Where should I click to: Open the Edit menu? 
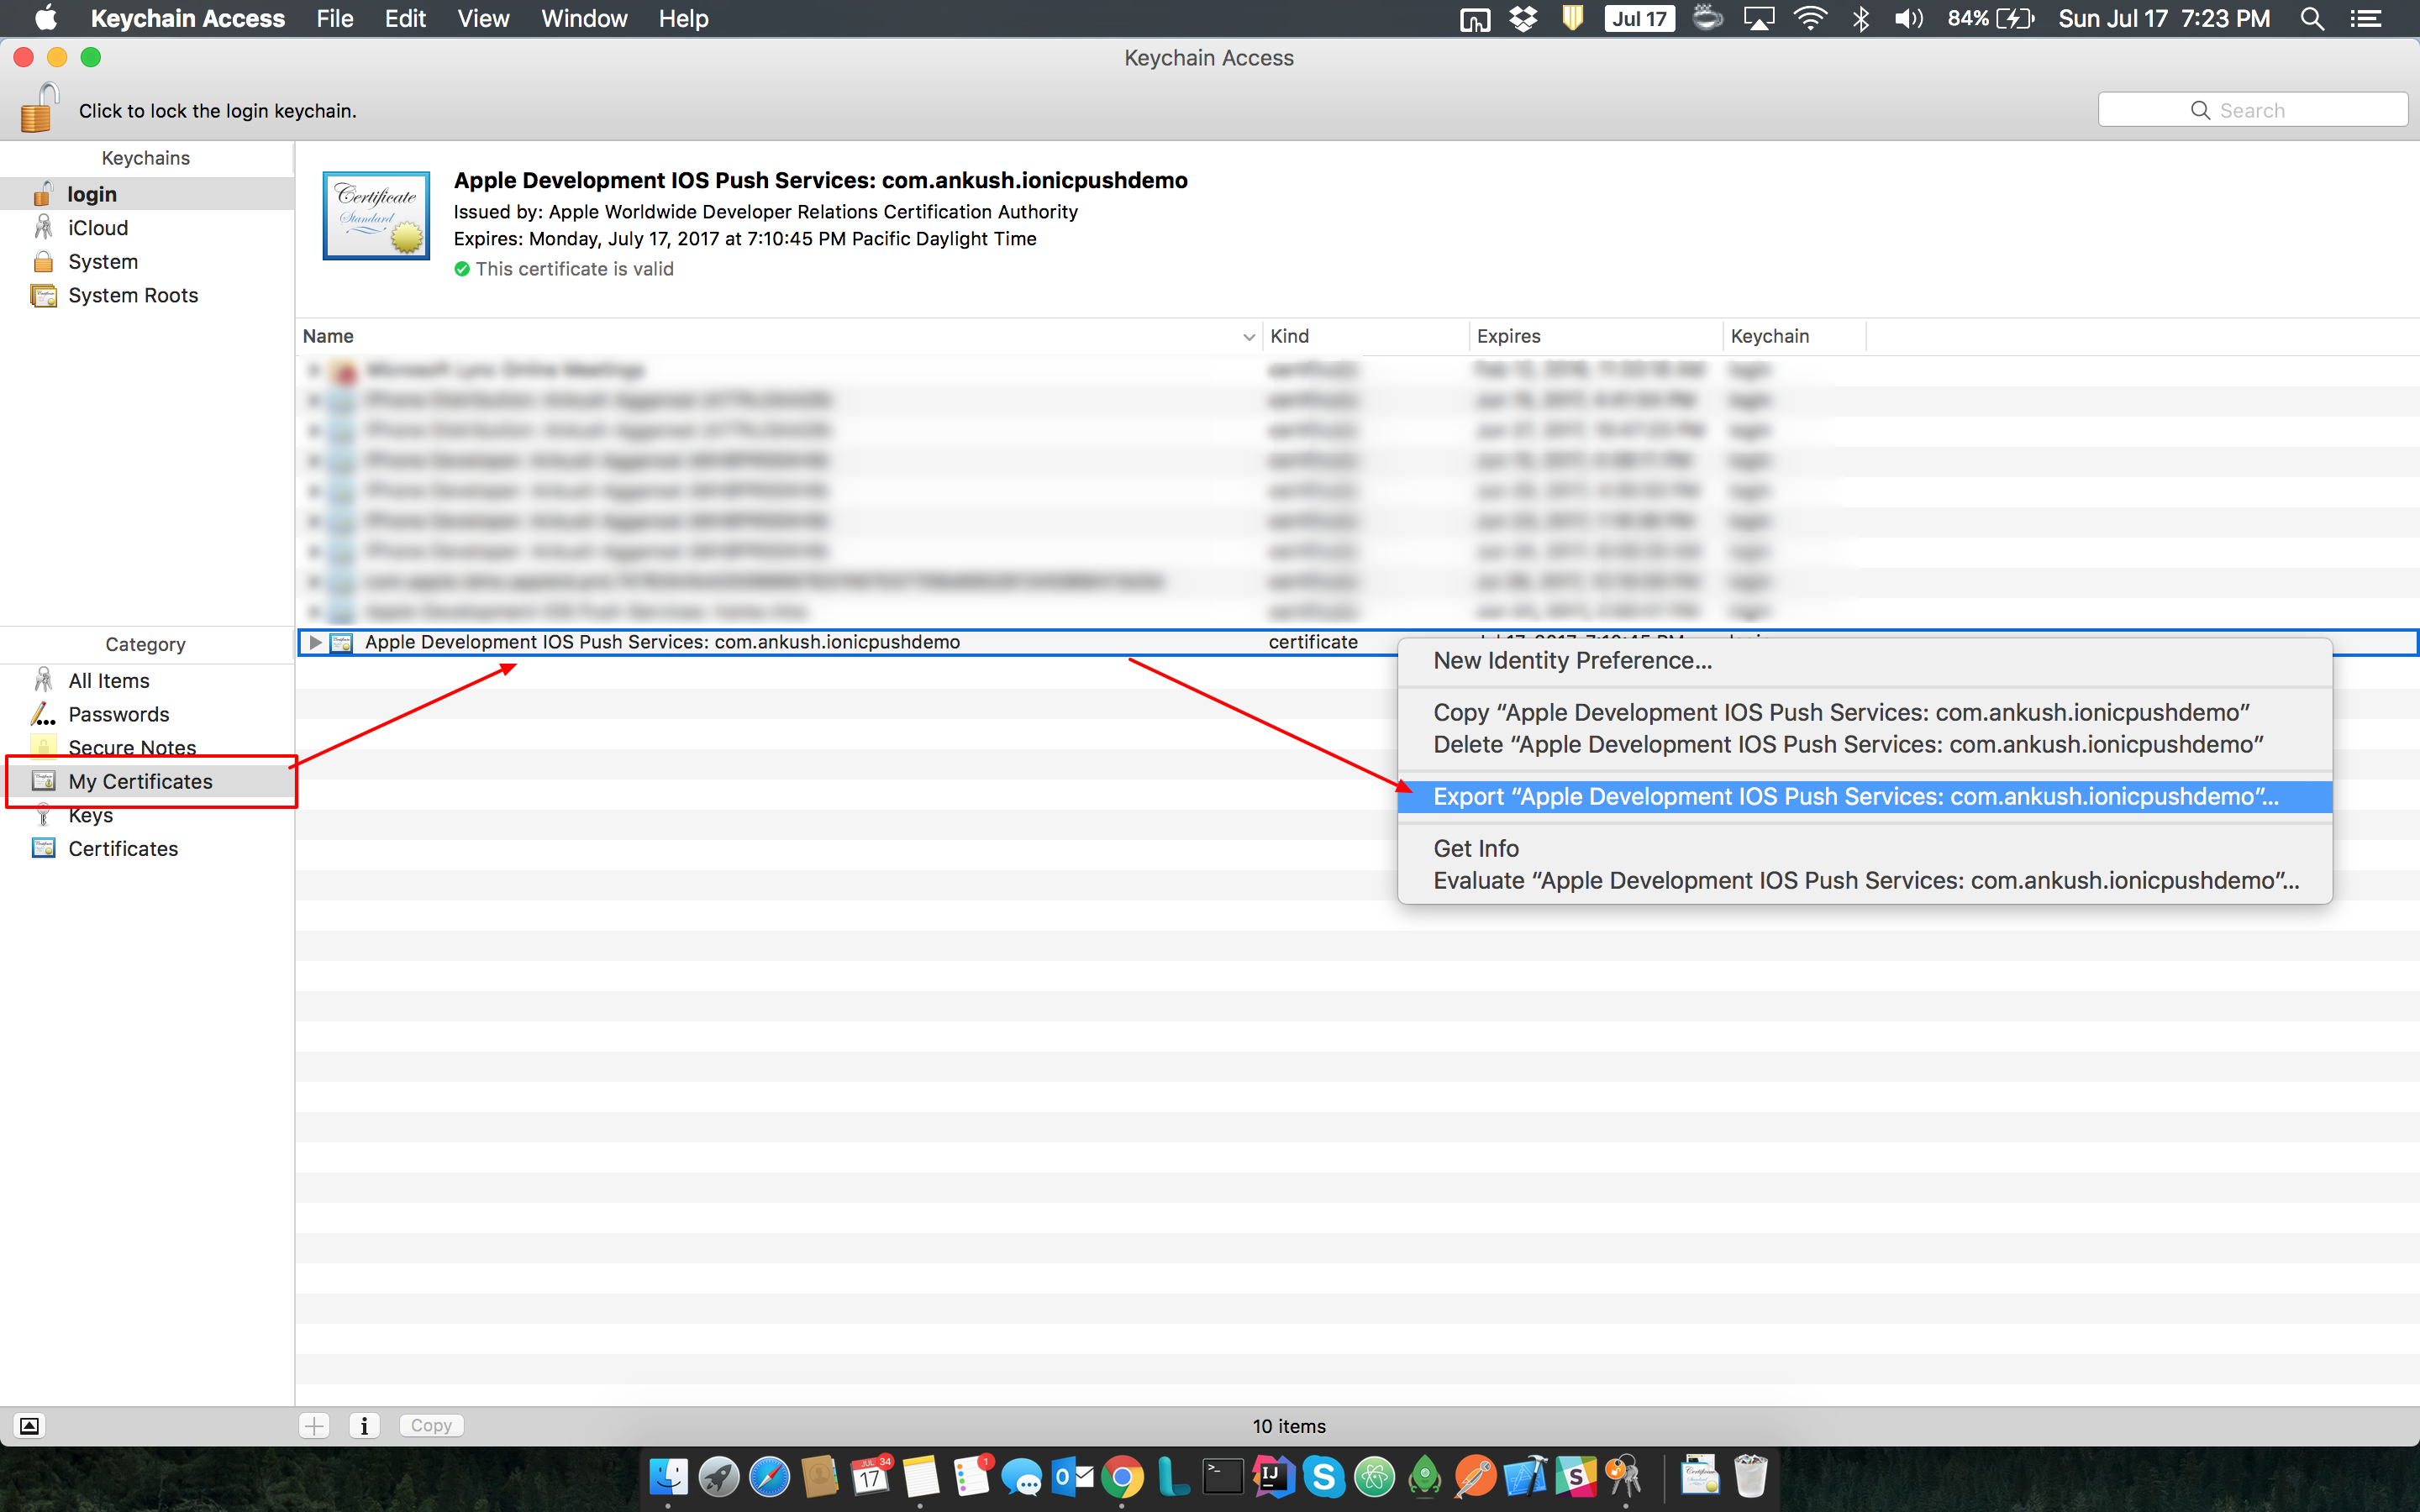pos(405,18)
